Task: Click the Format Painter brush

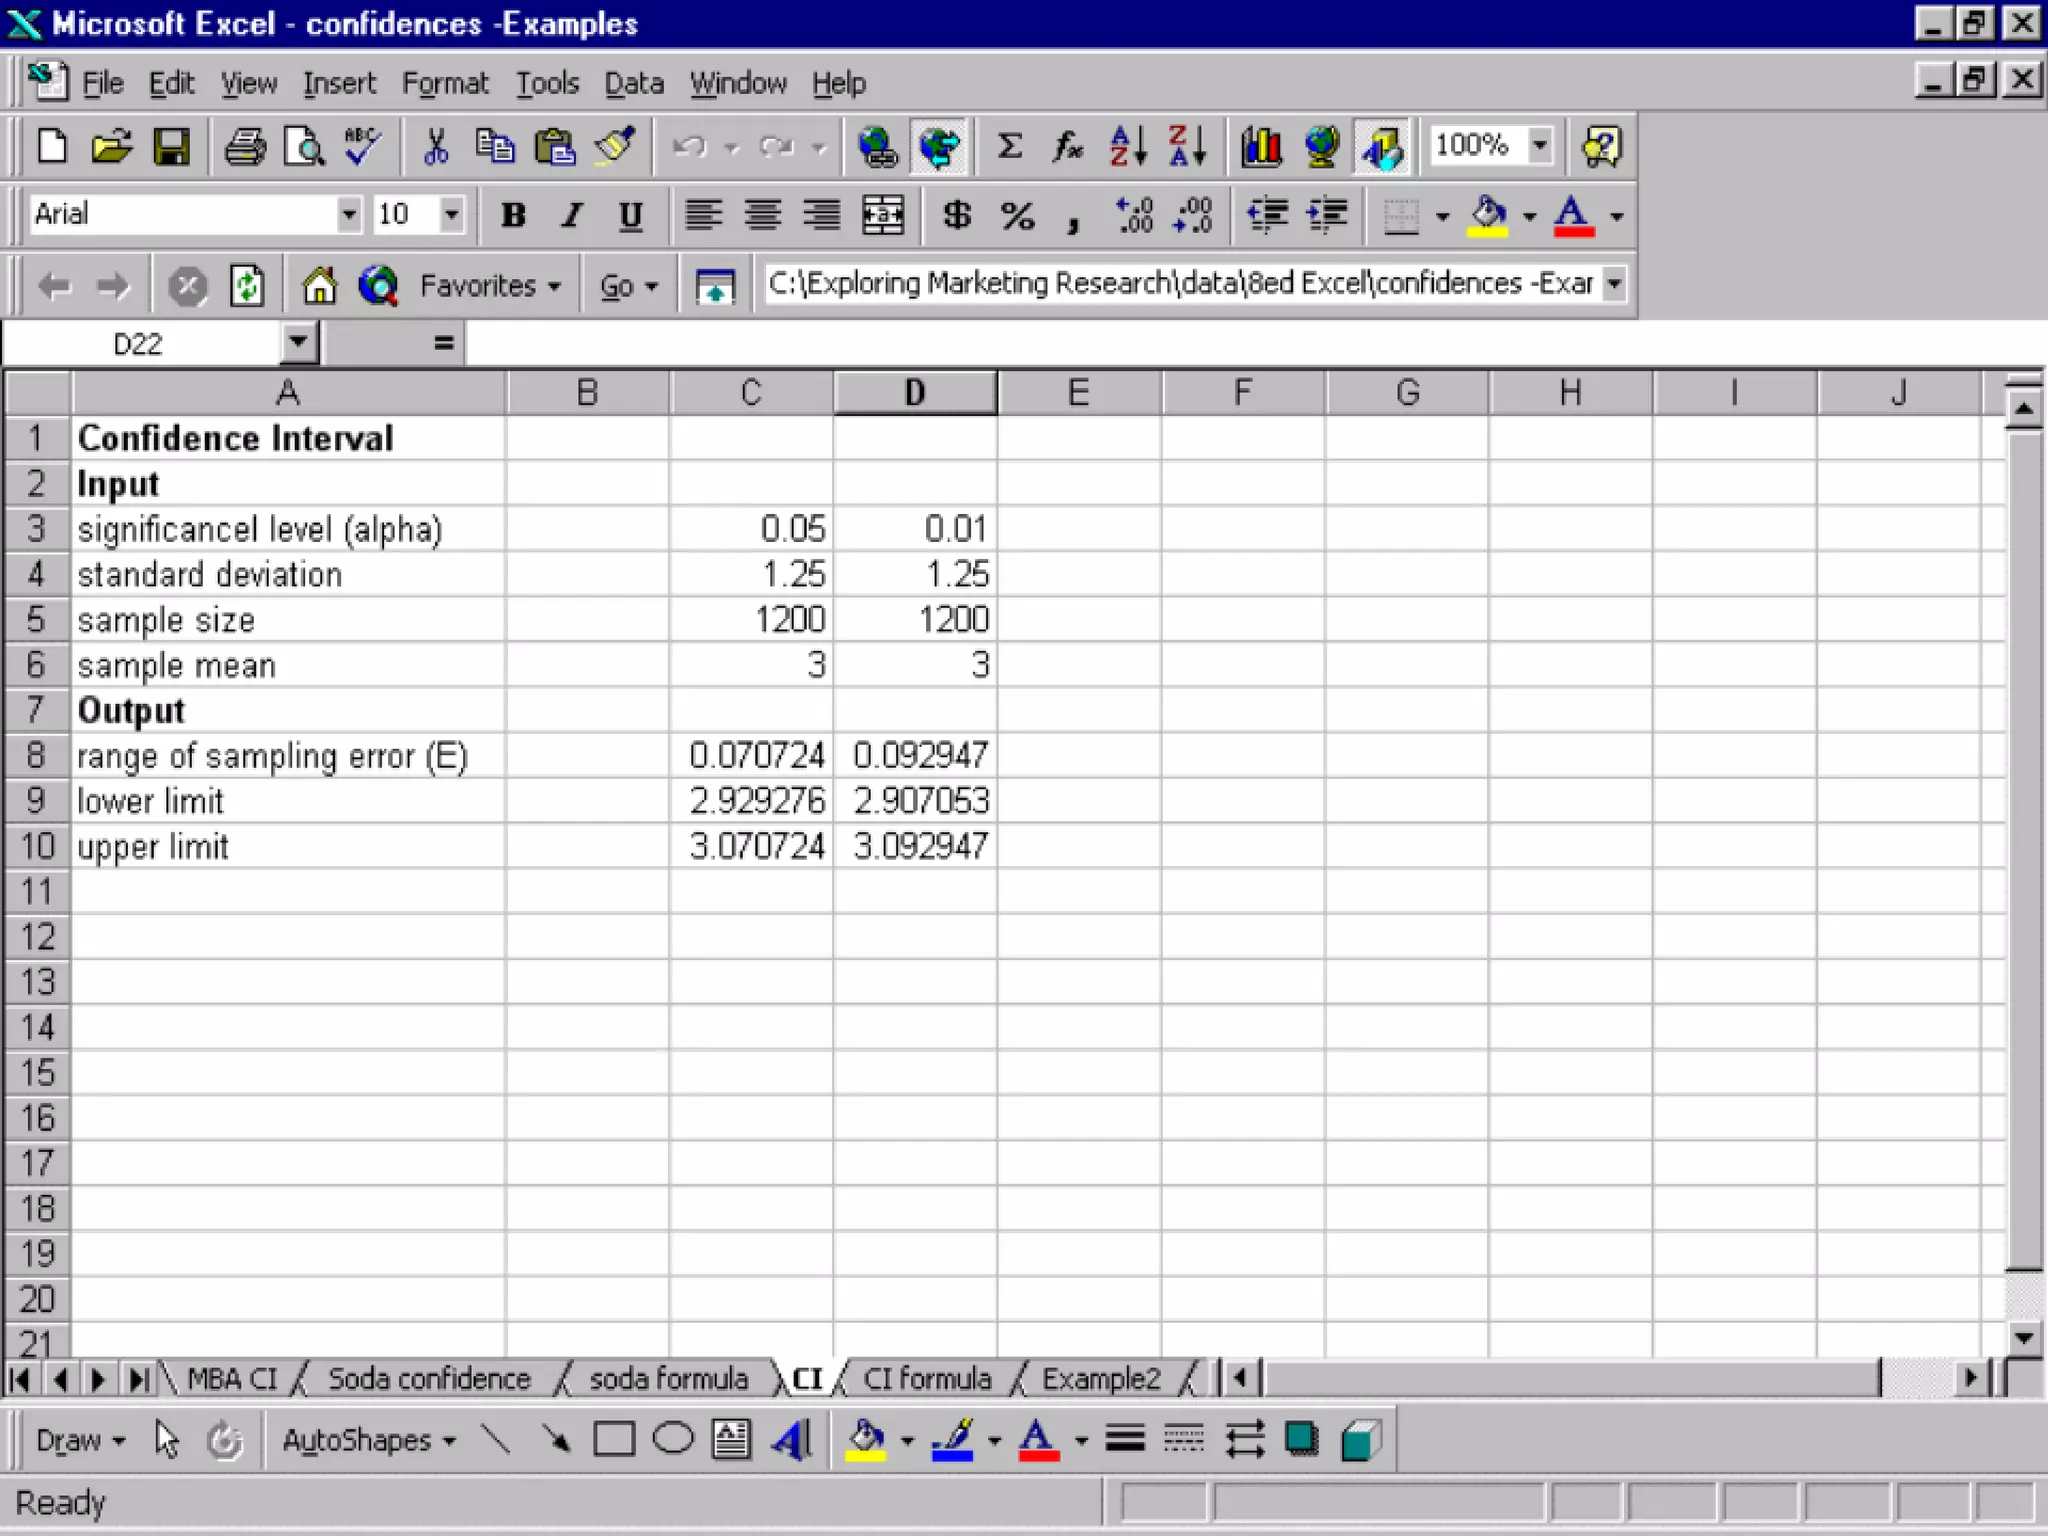Action: tap(615, 147)
